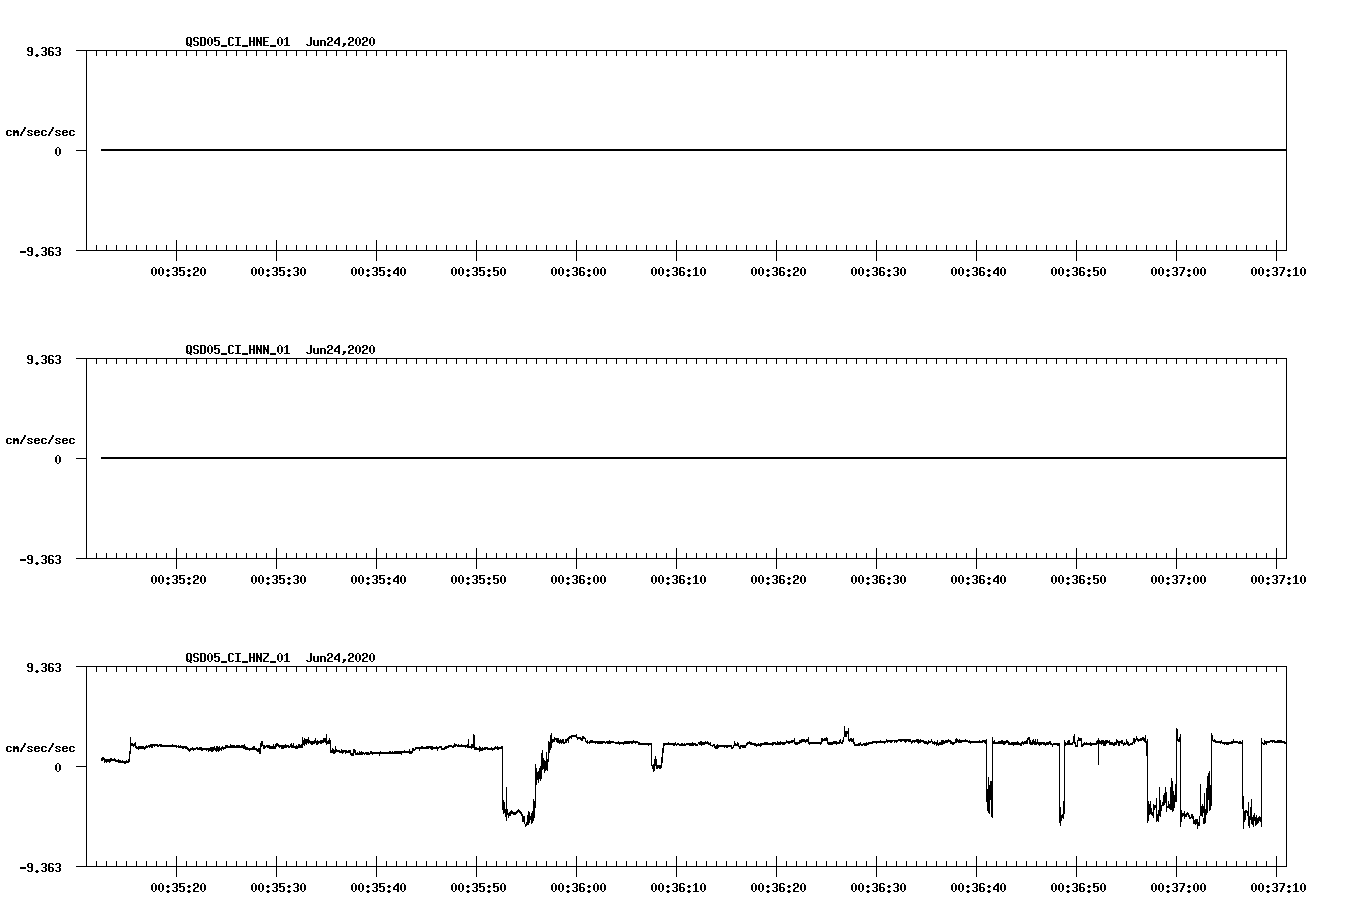Image resolution: width=1358 pixels, height=924 pixels.
Task: Click the 00:35:20 time label on HNZ axis
Action: [178, 887]
